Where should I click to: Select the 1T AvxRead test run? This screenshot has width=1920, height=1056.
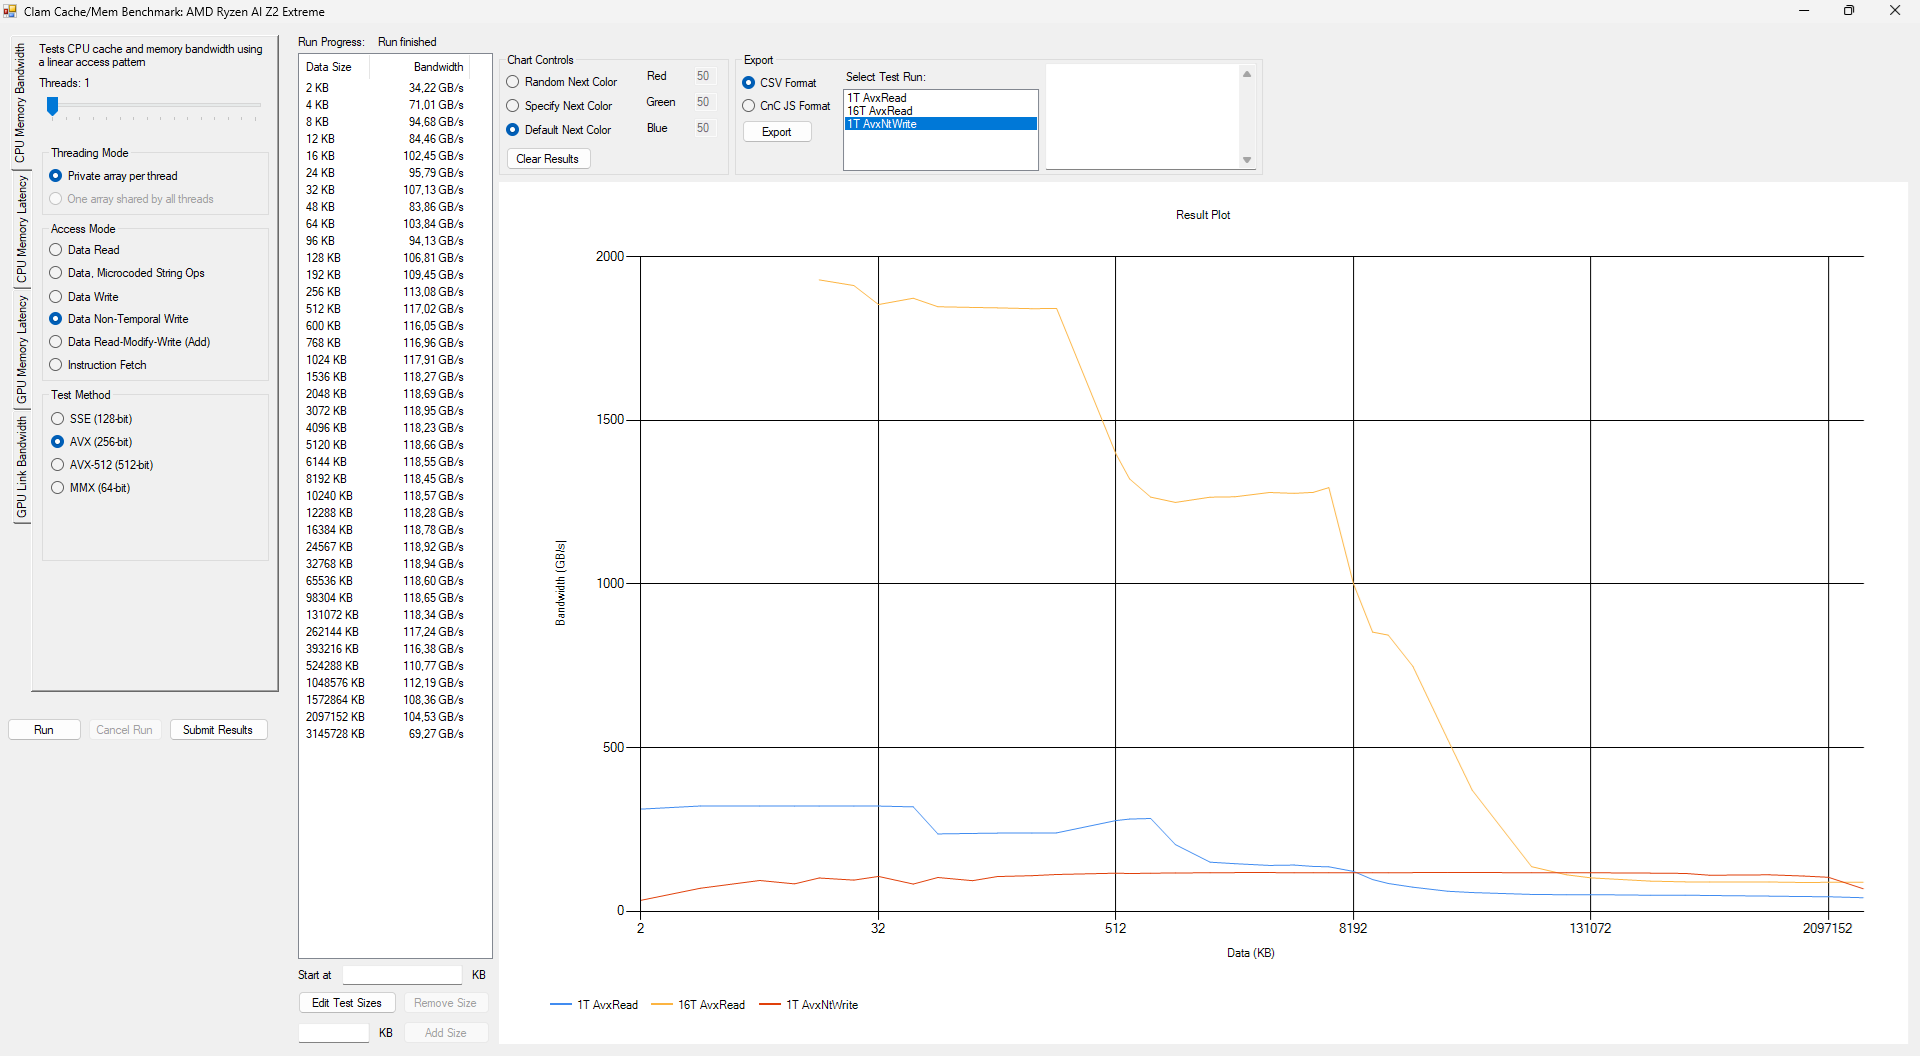[877, 98]
